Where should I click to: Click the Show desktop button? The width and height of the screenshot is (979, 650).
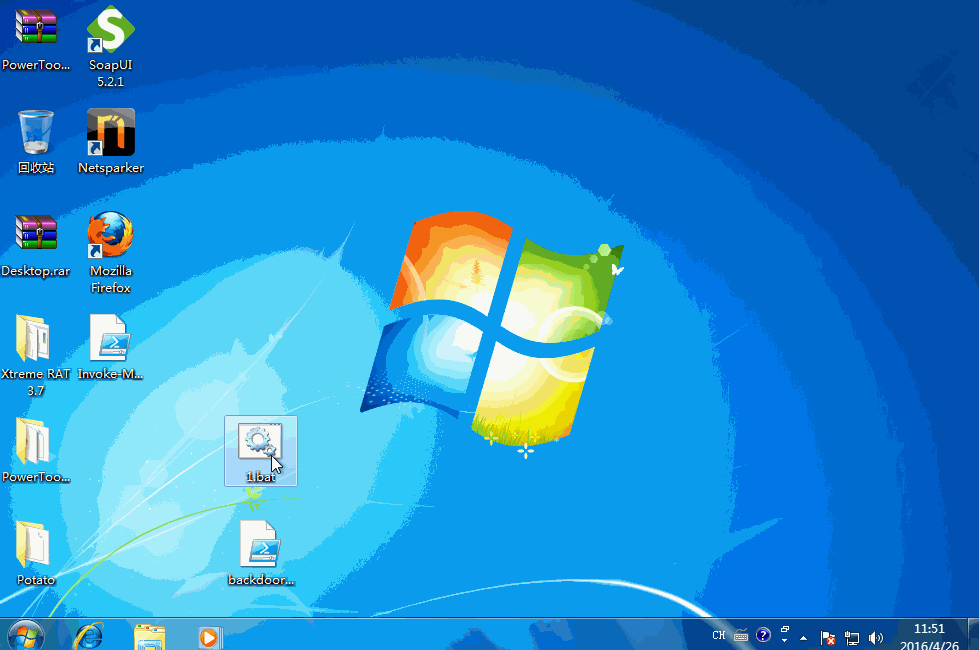pyautogui.click(x=973, y=635)
